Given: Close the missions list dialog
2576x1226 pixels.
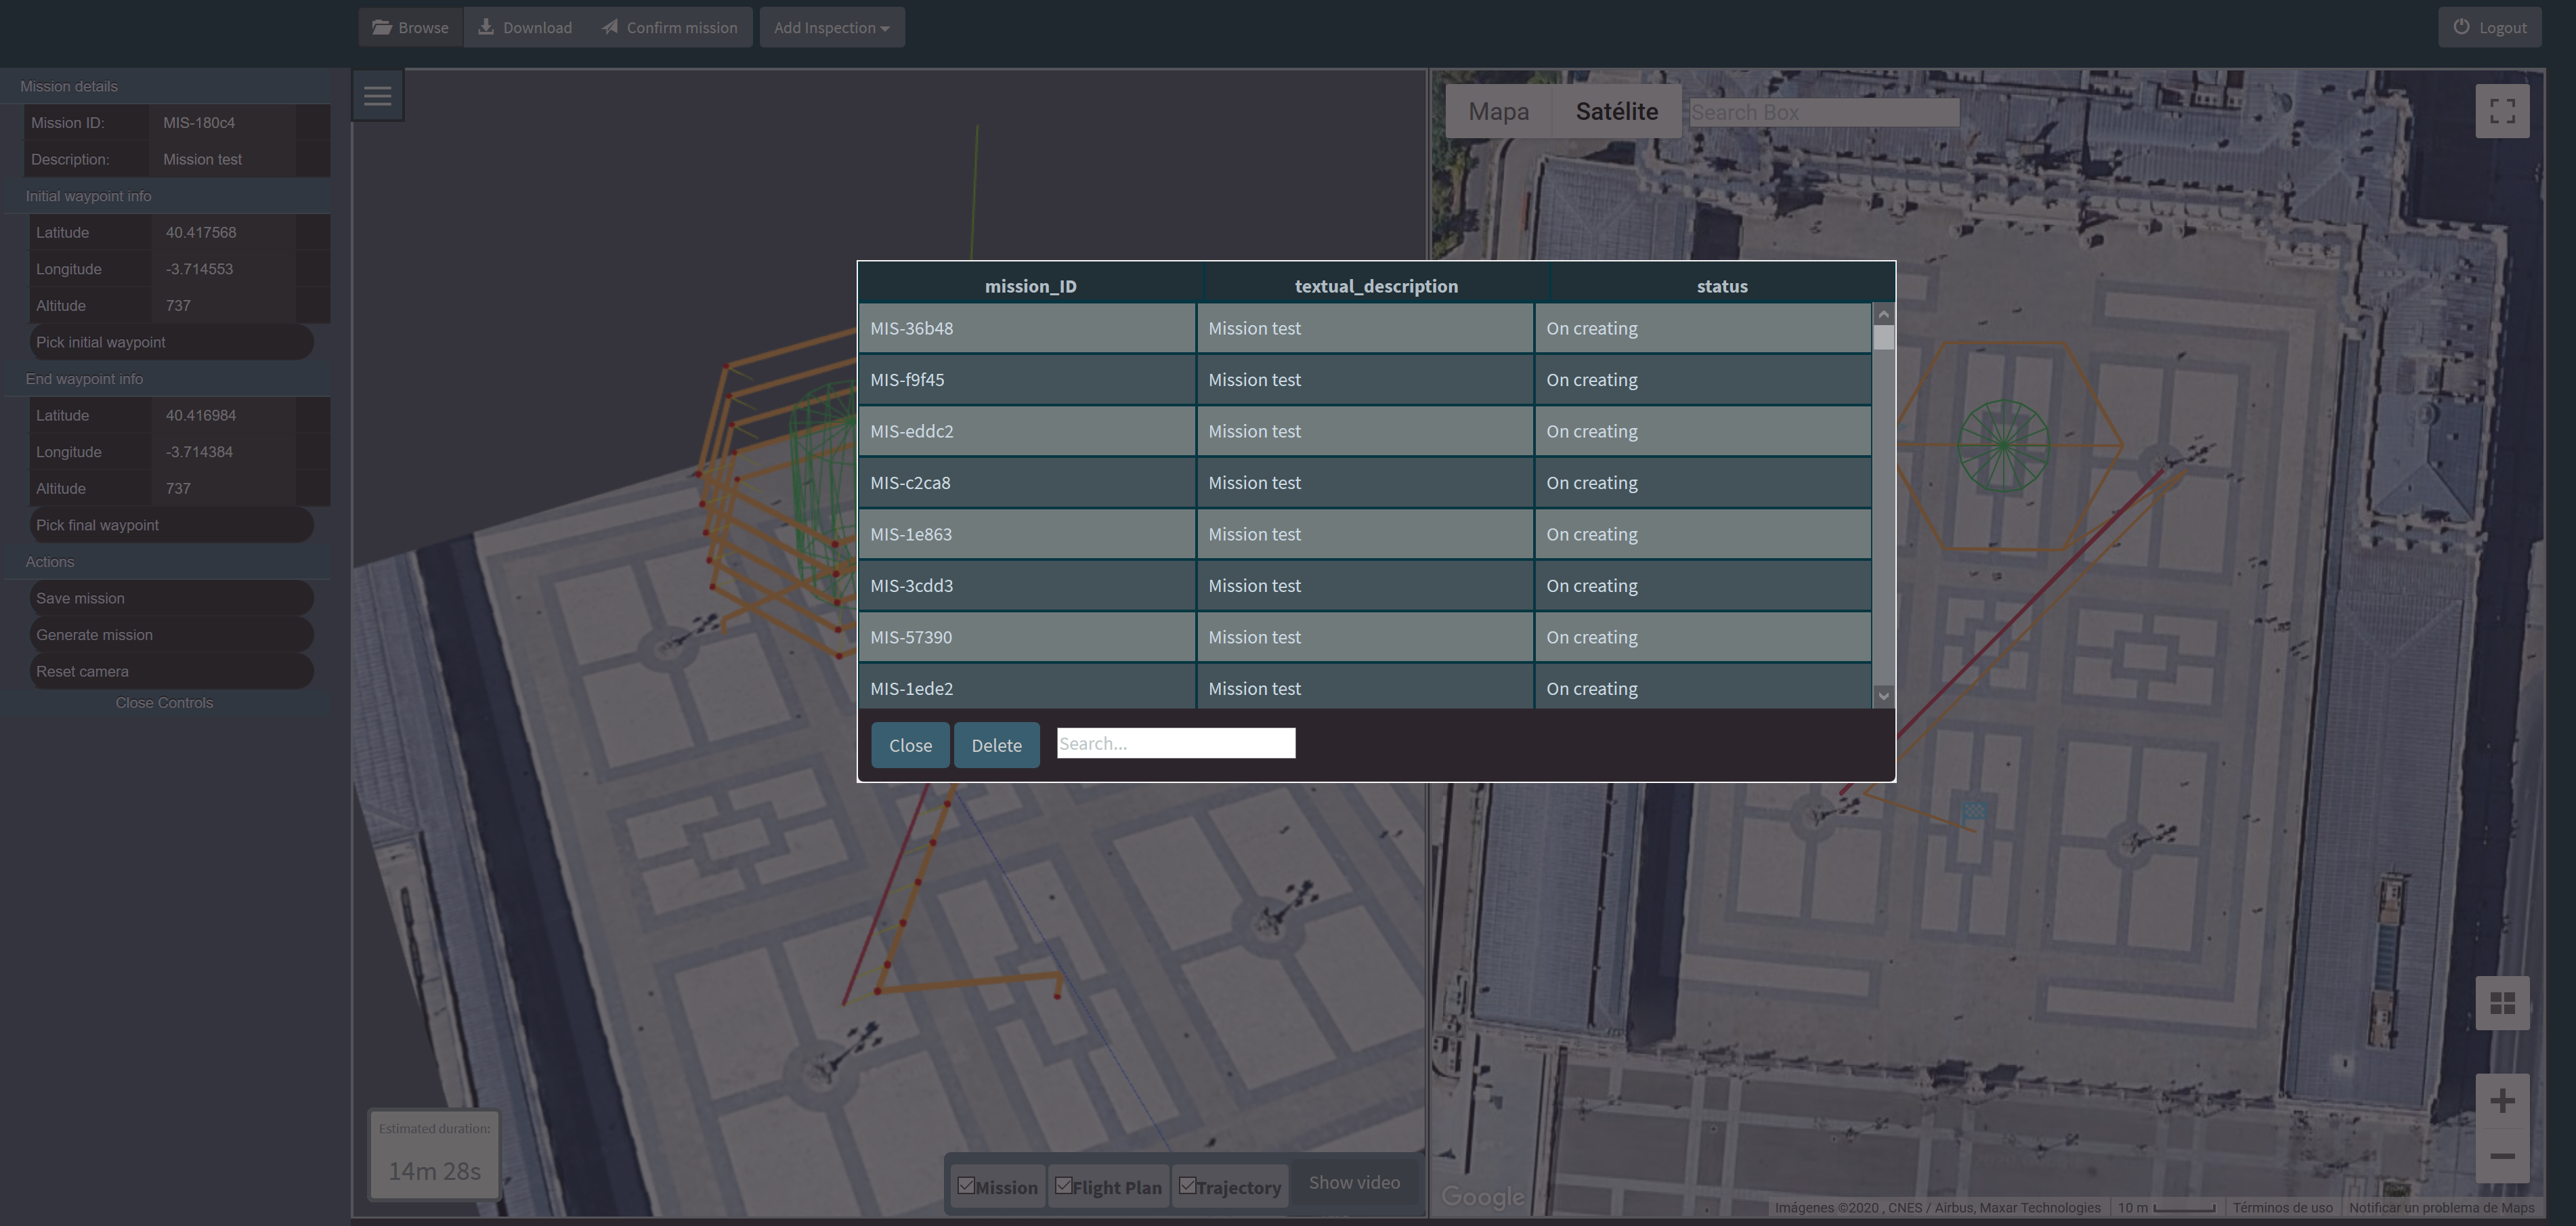Looking at the screenshot, I should (910, 745).
